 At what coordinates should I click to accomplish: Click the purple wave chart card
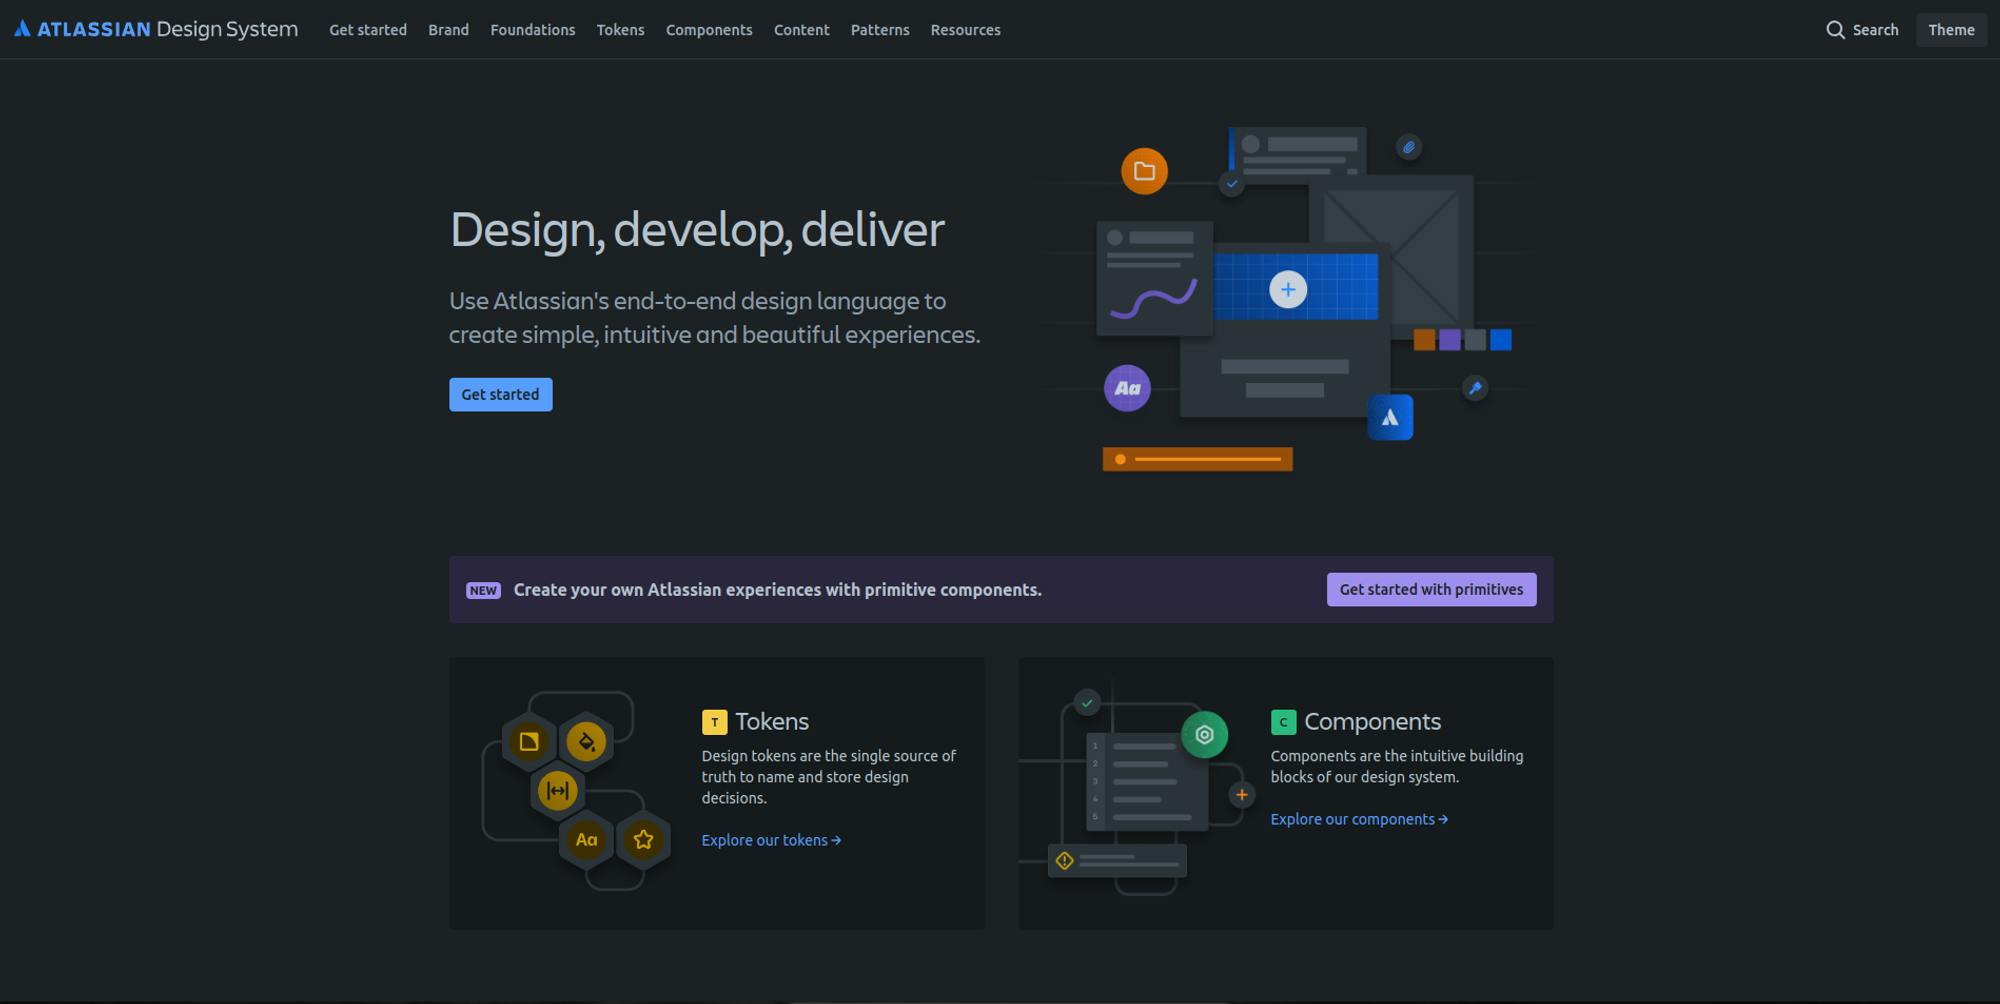1154,278
